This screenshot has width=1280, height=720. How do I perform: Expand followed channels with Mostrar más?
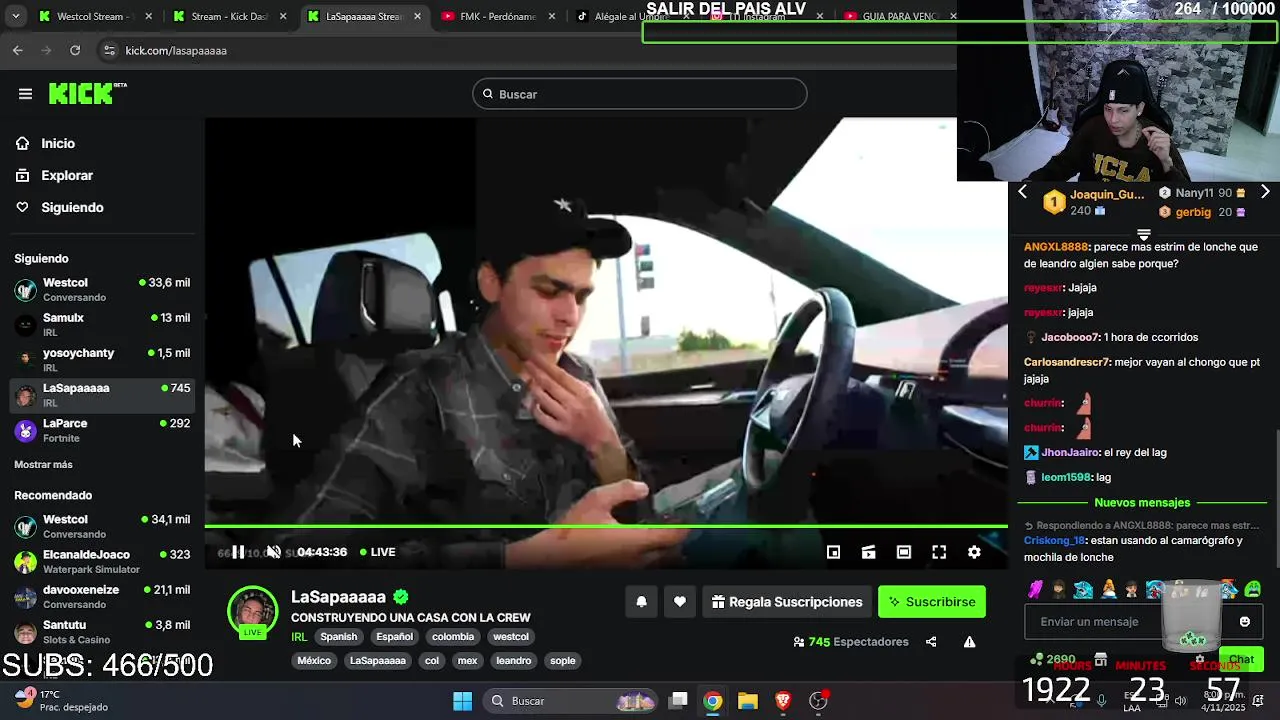coord(43,465)
